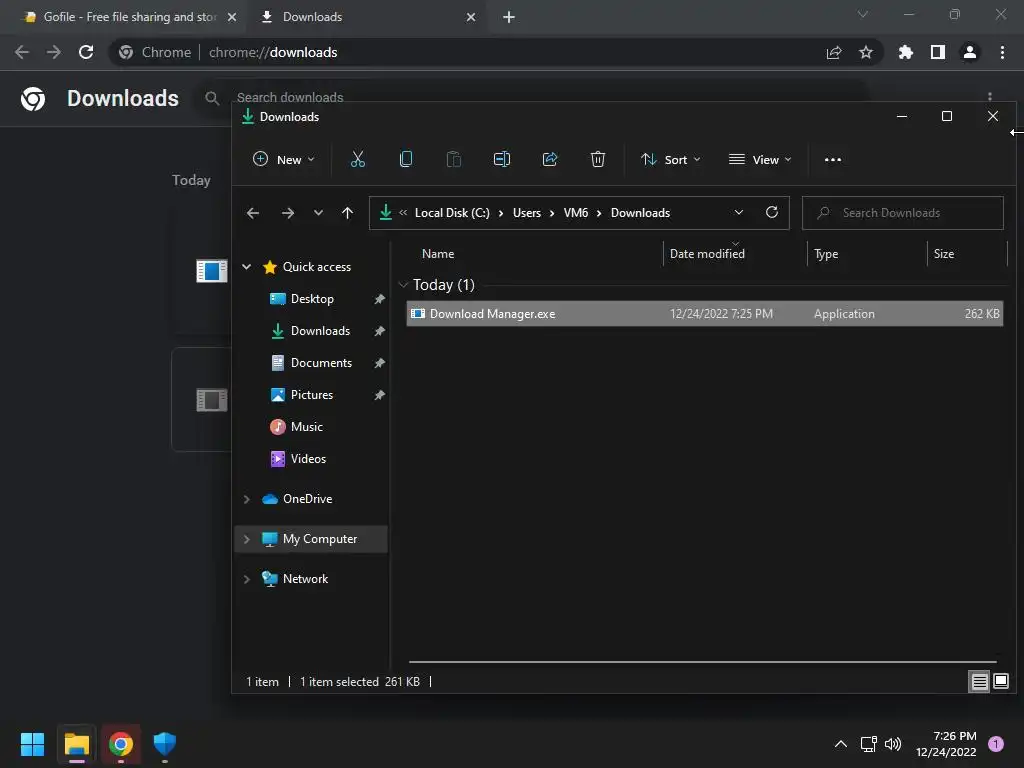Go forward in File Explorer navigation

click(287, 213)
